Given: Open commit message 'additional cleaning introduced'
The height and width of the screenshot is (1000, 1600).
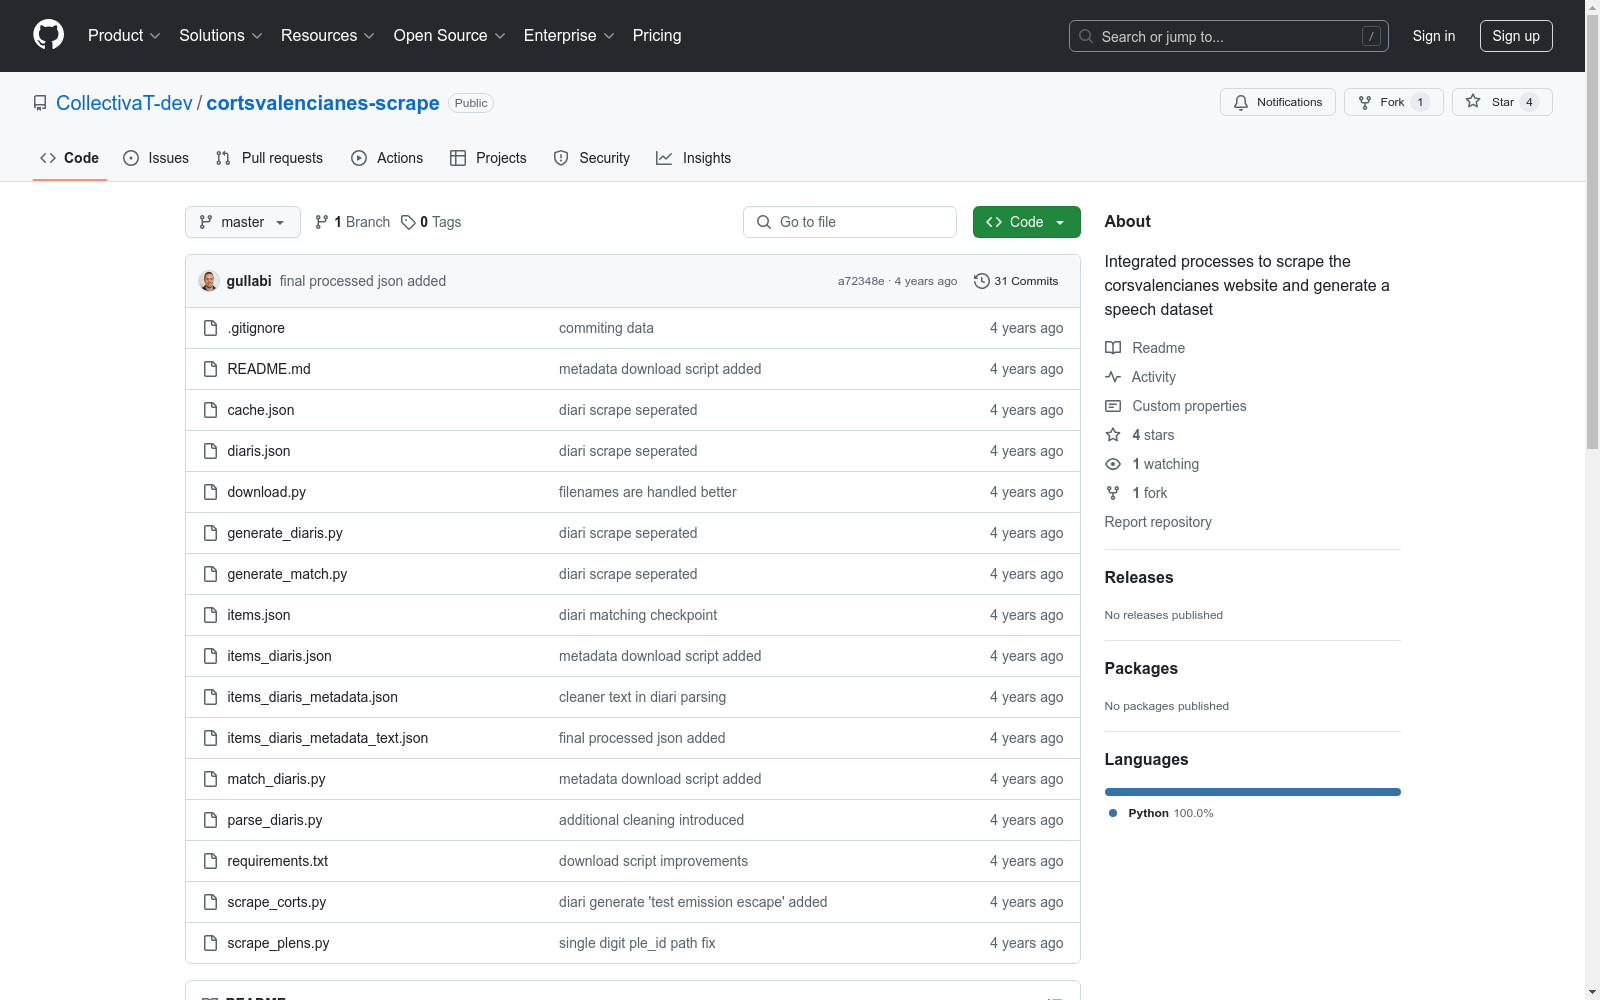Looking at the screenshot, I should 651,820.
